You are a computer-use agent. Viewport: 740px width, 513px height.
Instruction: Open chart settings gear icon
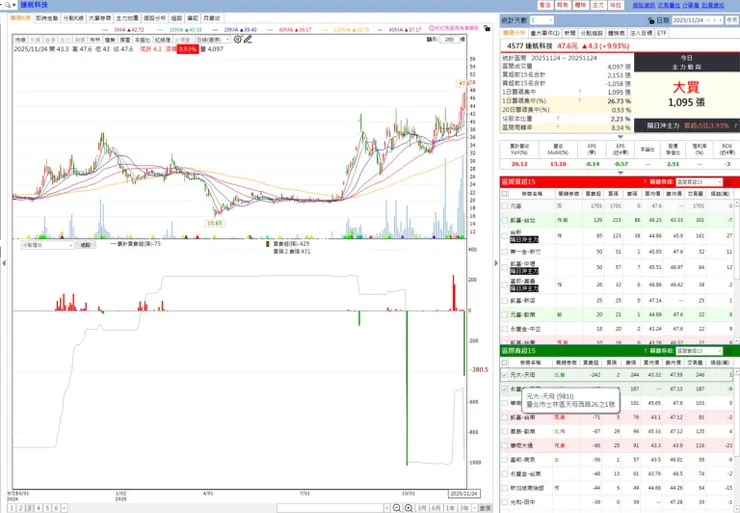[237, 40]
